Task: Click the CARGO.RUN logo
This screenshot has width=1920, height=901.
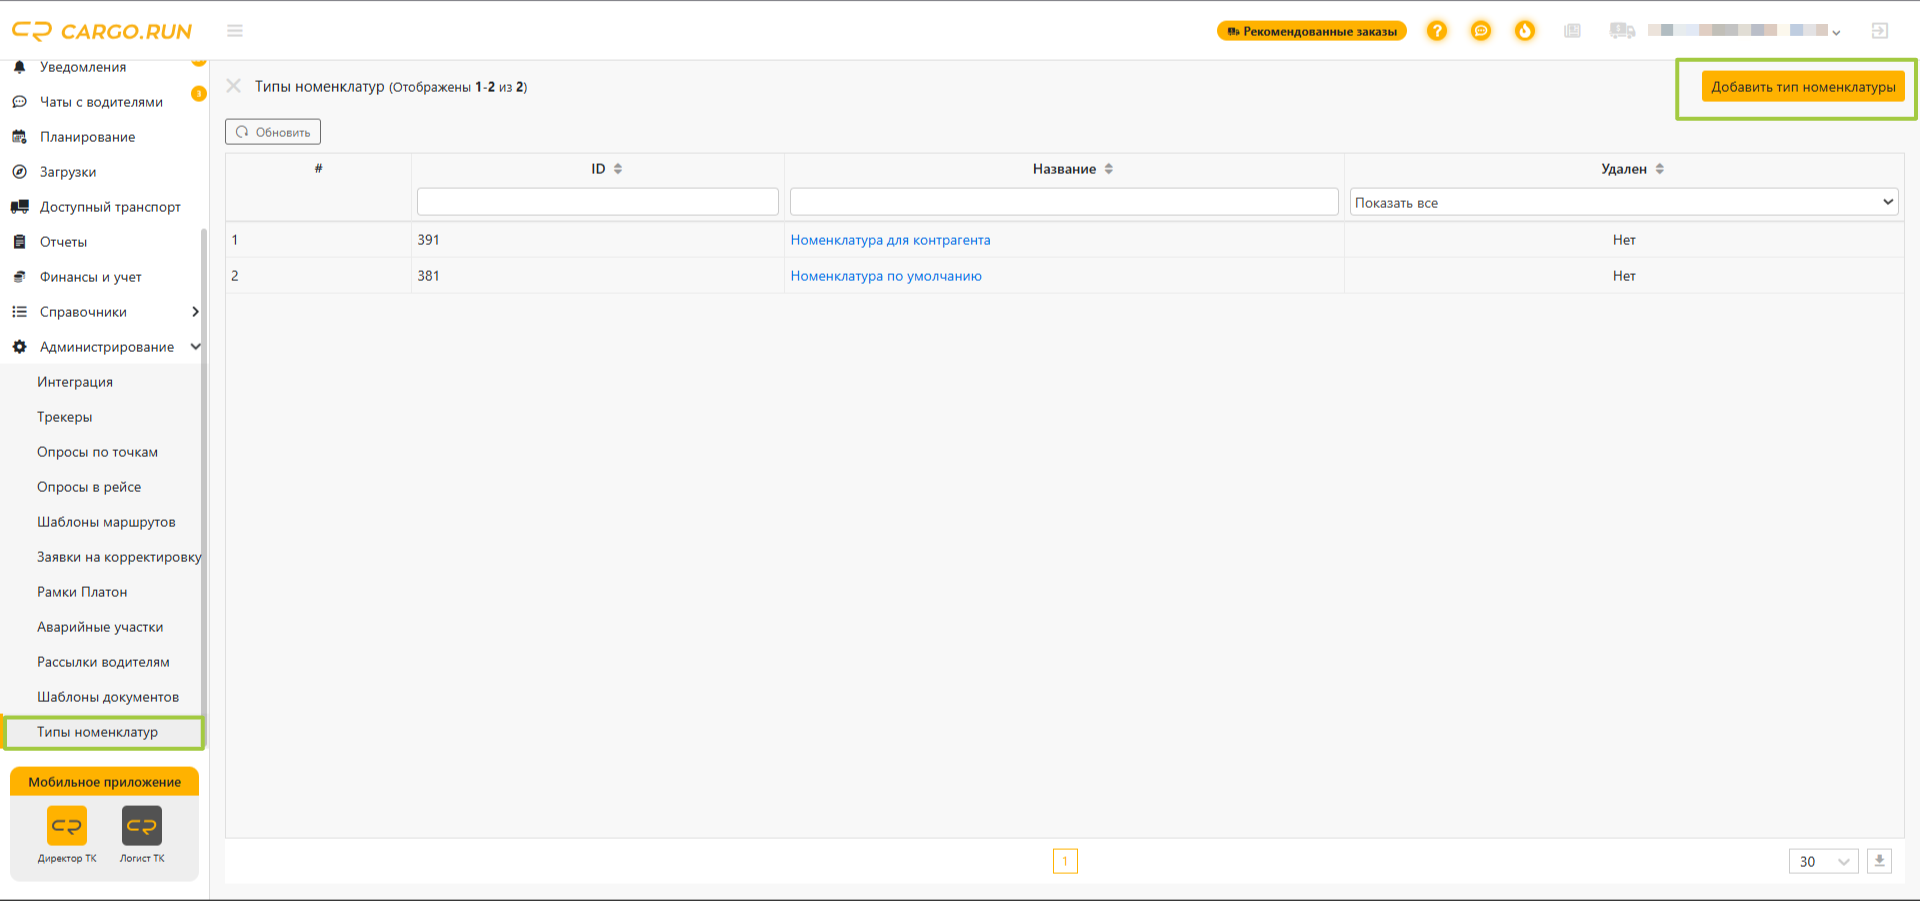Action: (102, 31)
